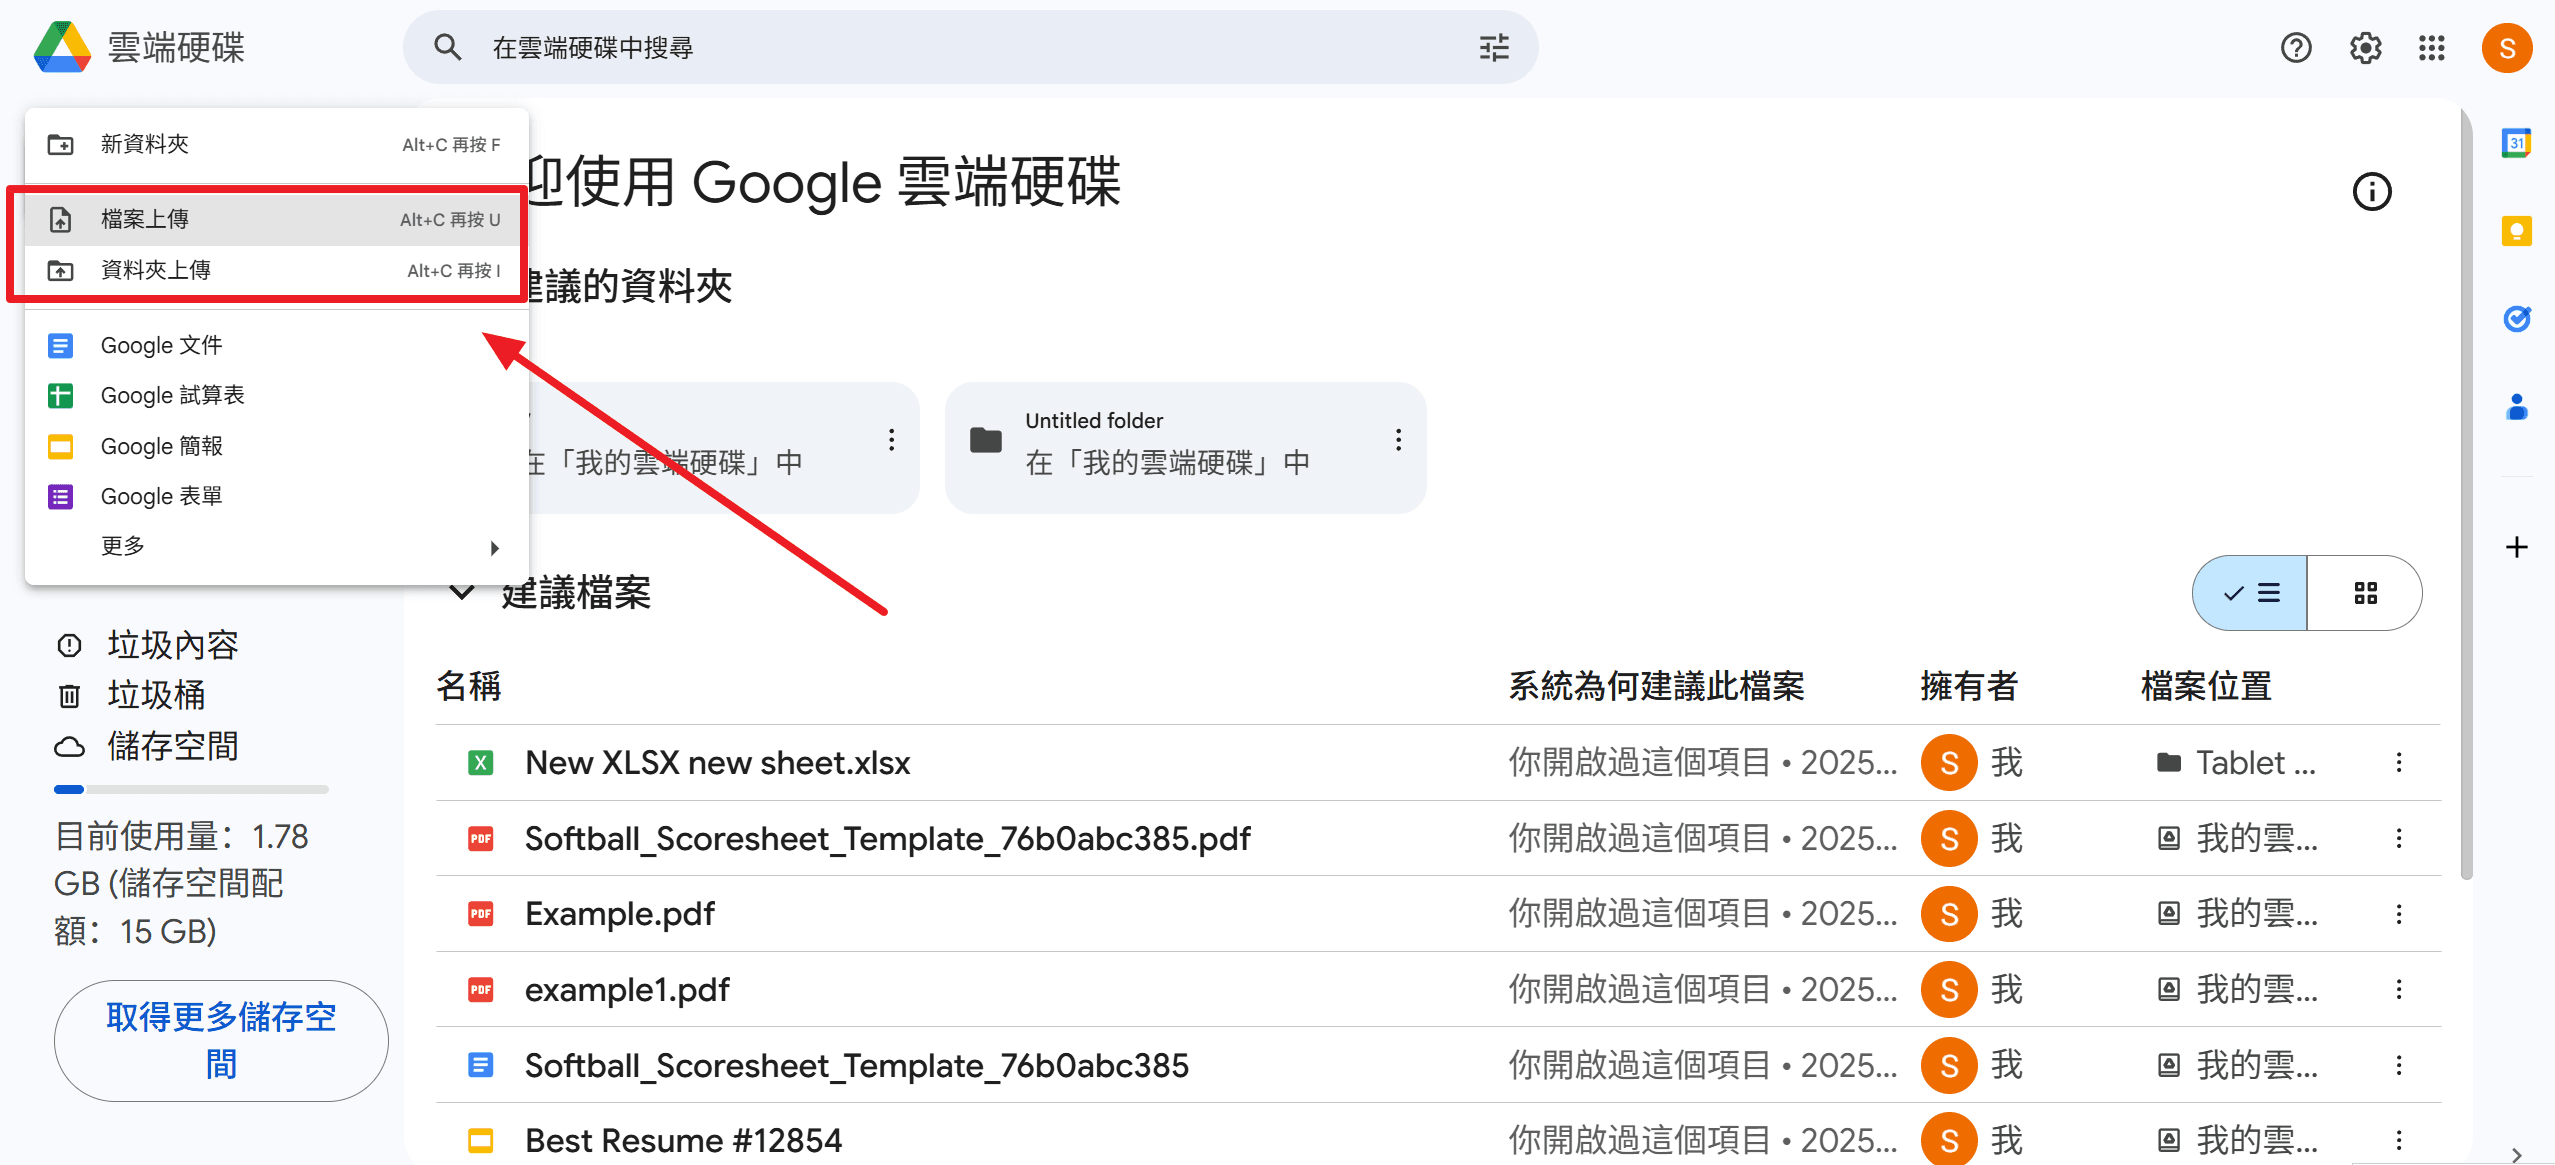Create a new Google 試算表
This screenshot has height=1165, width=2555.
coord(276,396)
